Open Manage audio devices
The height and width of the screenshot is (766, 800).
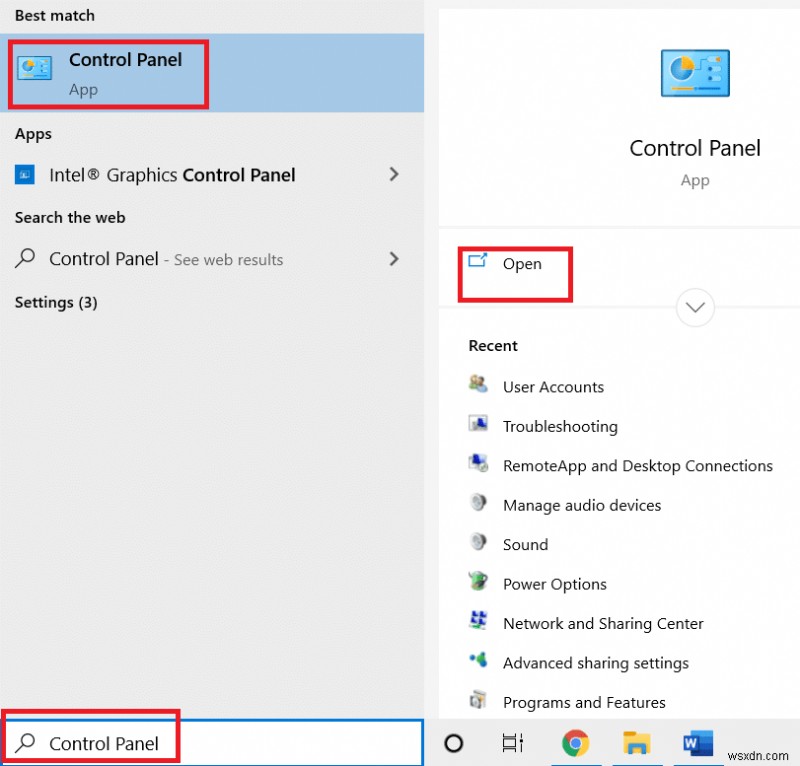click(581, 505)
